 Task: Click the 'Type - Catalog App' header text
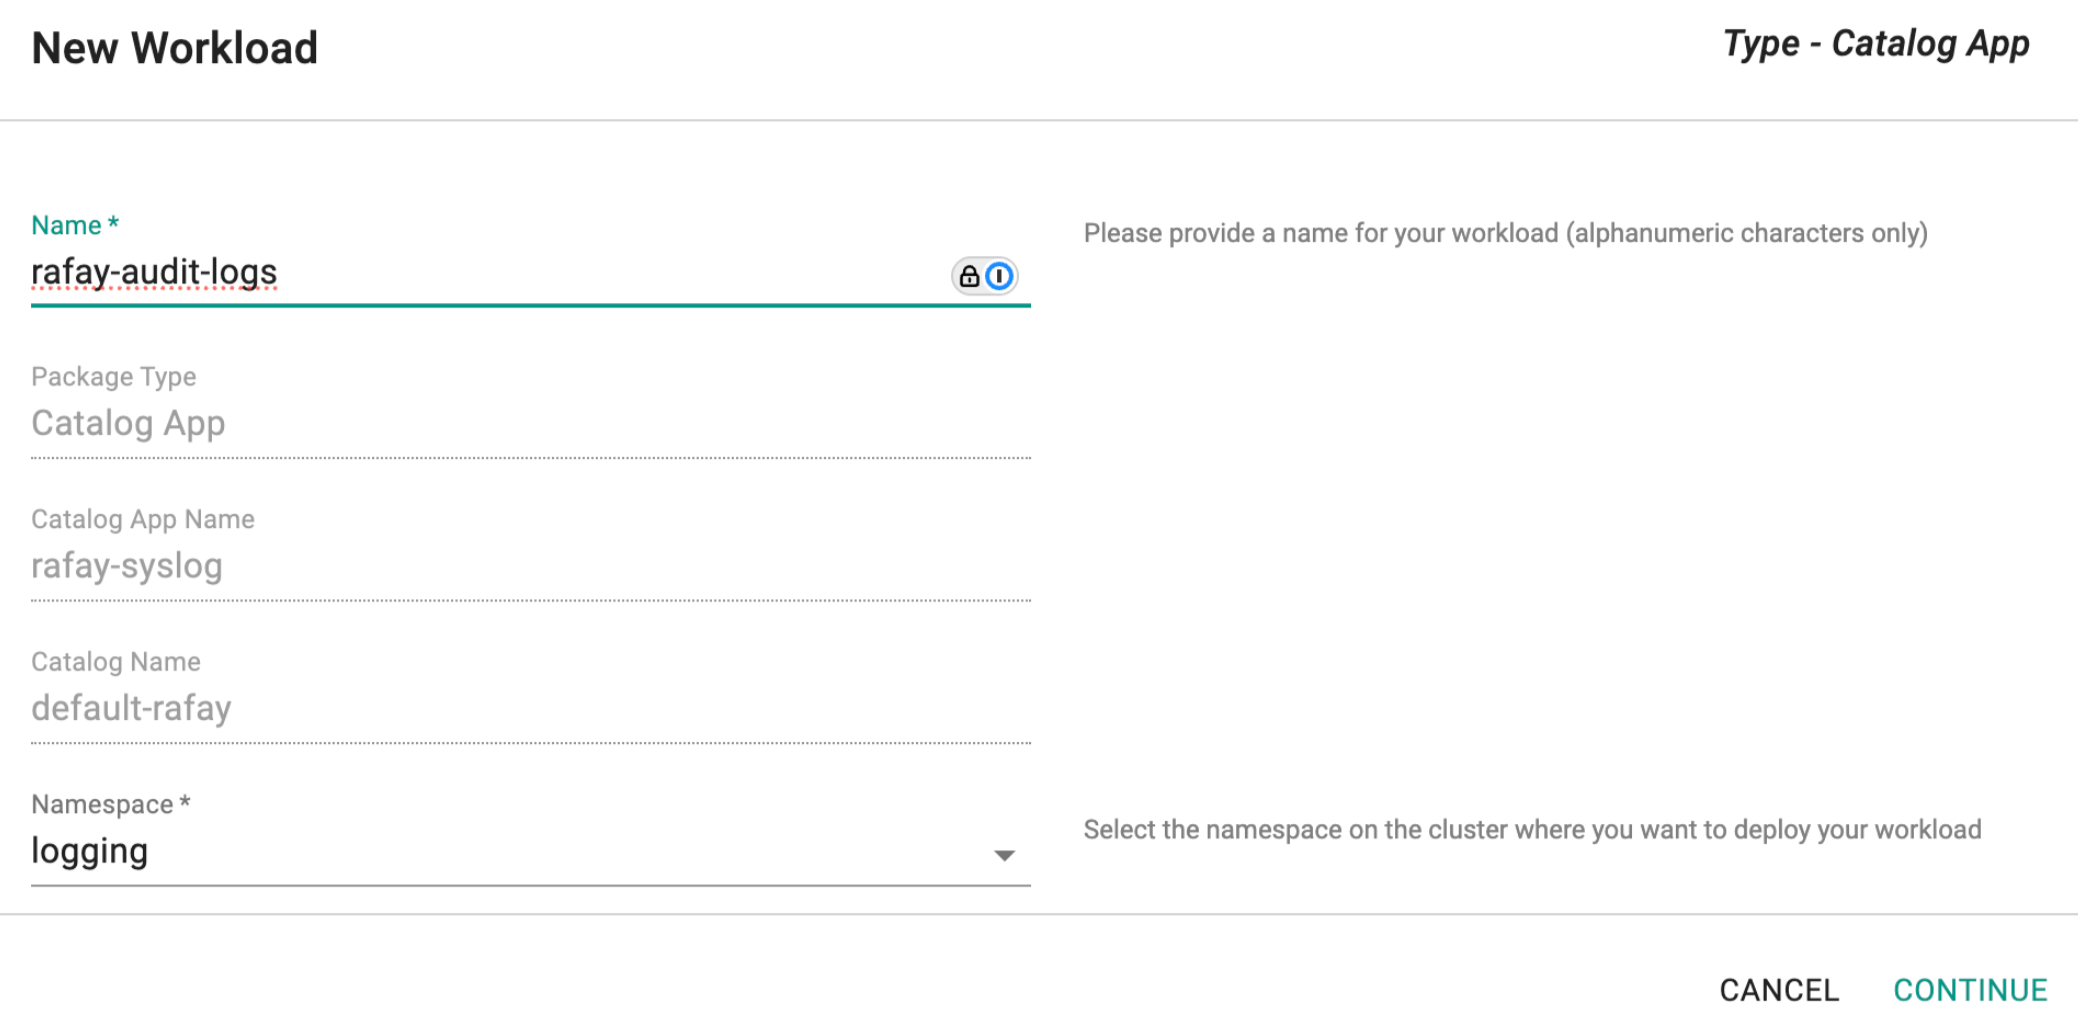click(x=1875, y=44)
